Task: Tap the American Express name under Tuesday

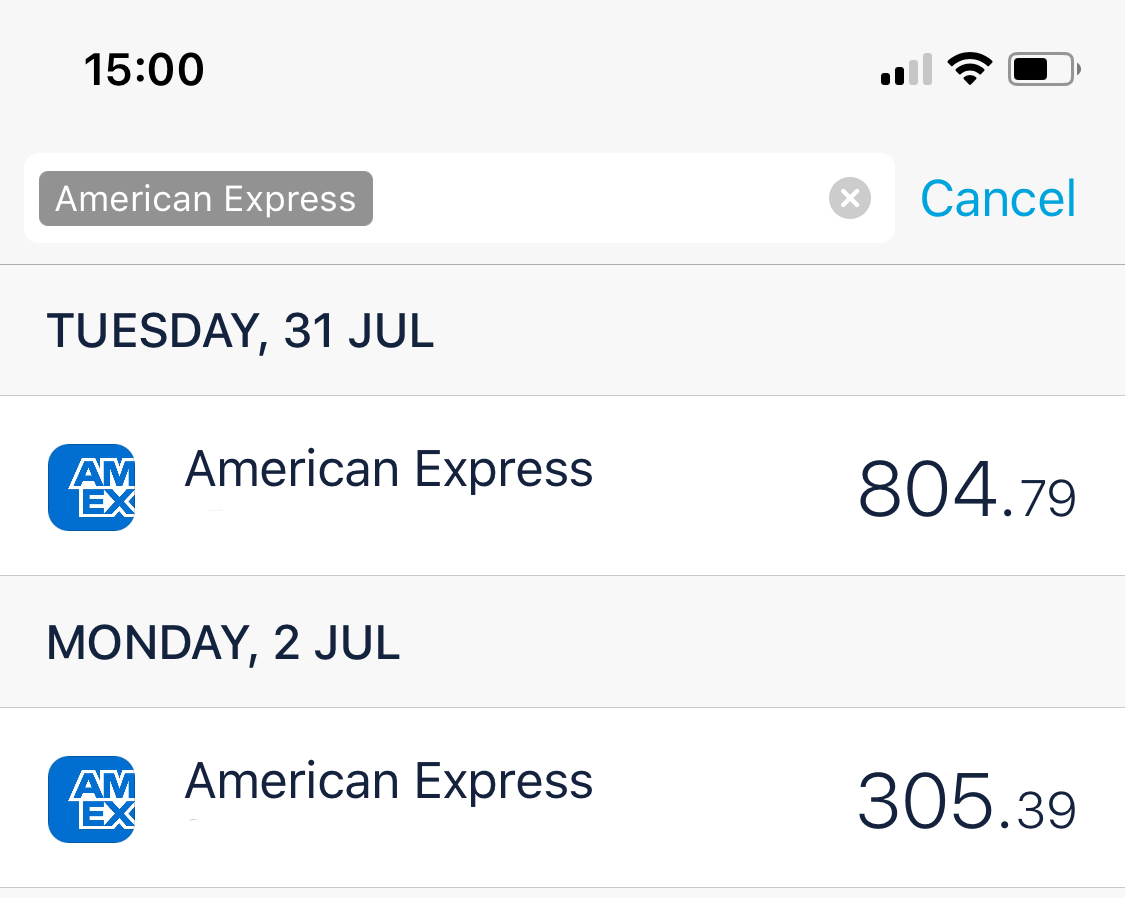Action: (389, 469)
